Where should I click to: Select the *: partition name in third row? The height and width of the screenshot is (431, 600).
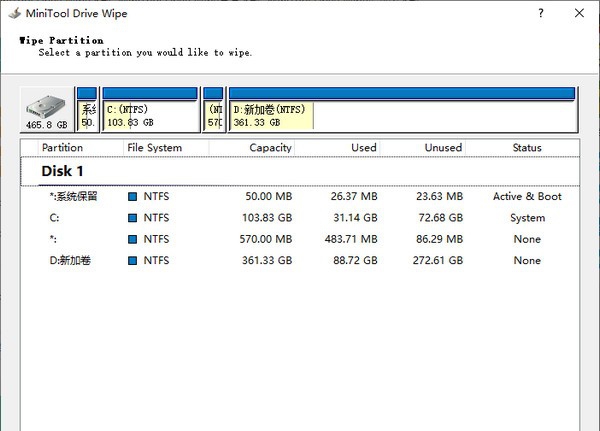click(53, 240)
